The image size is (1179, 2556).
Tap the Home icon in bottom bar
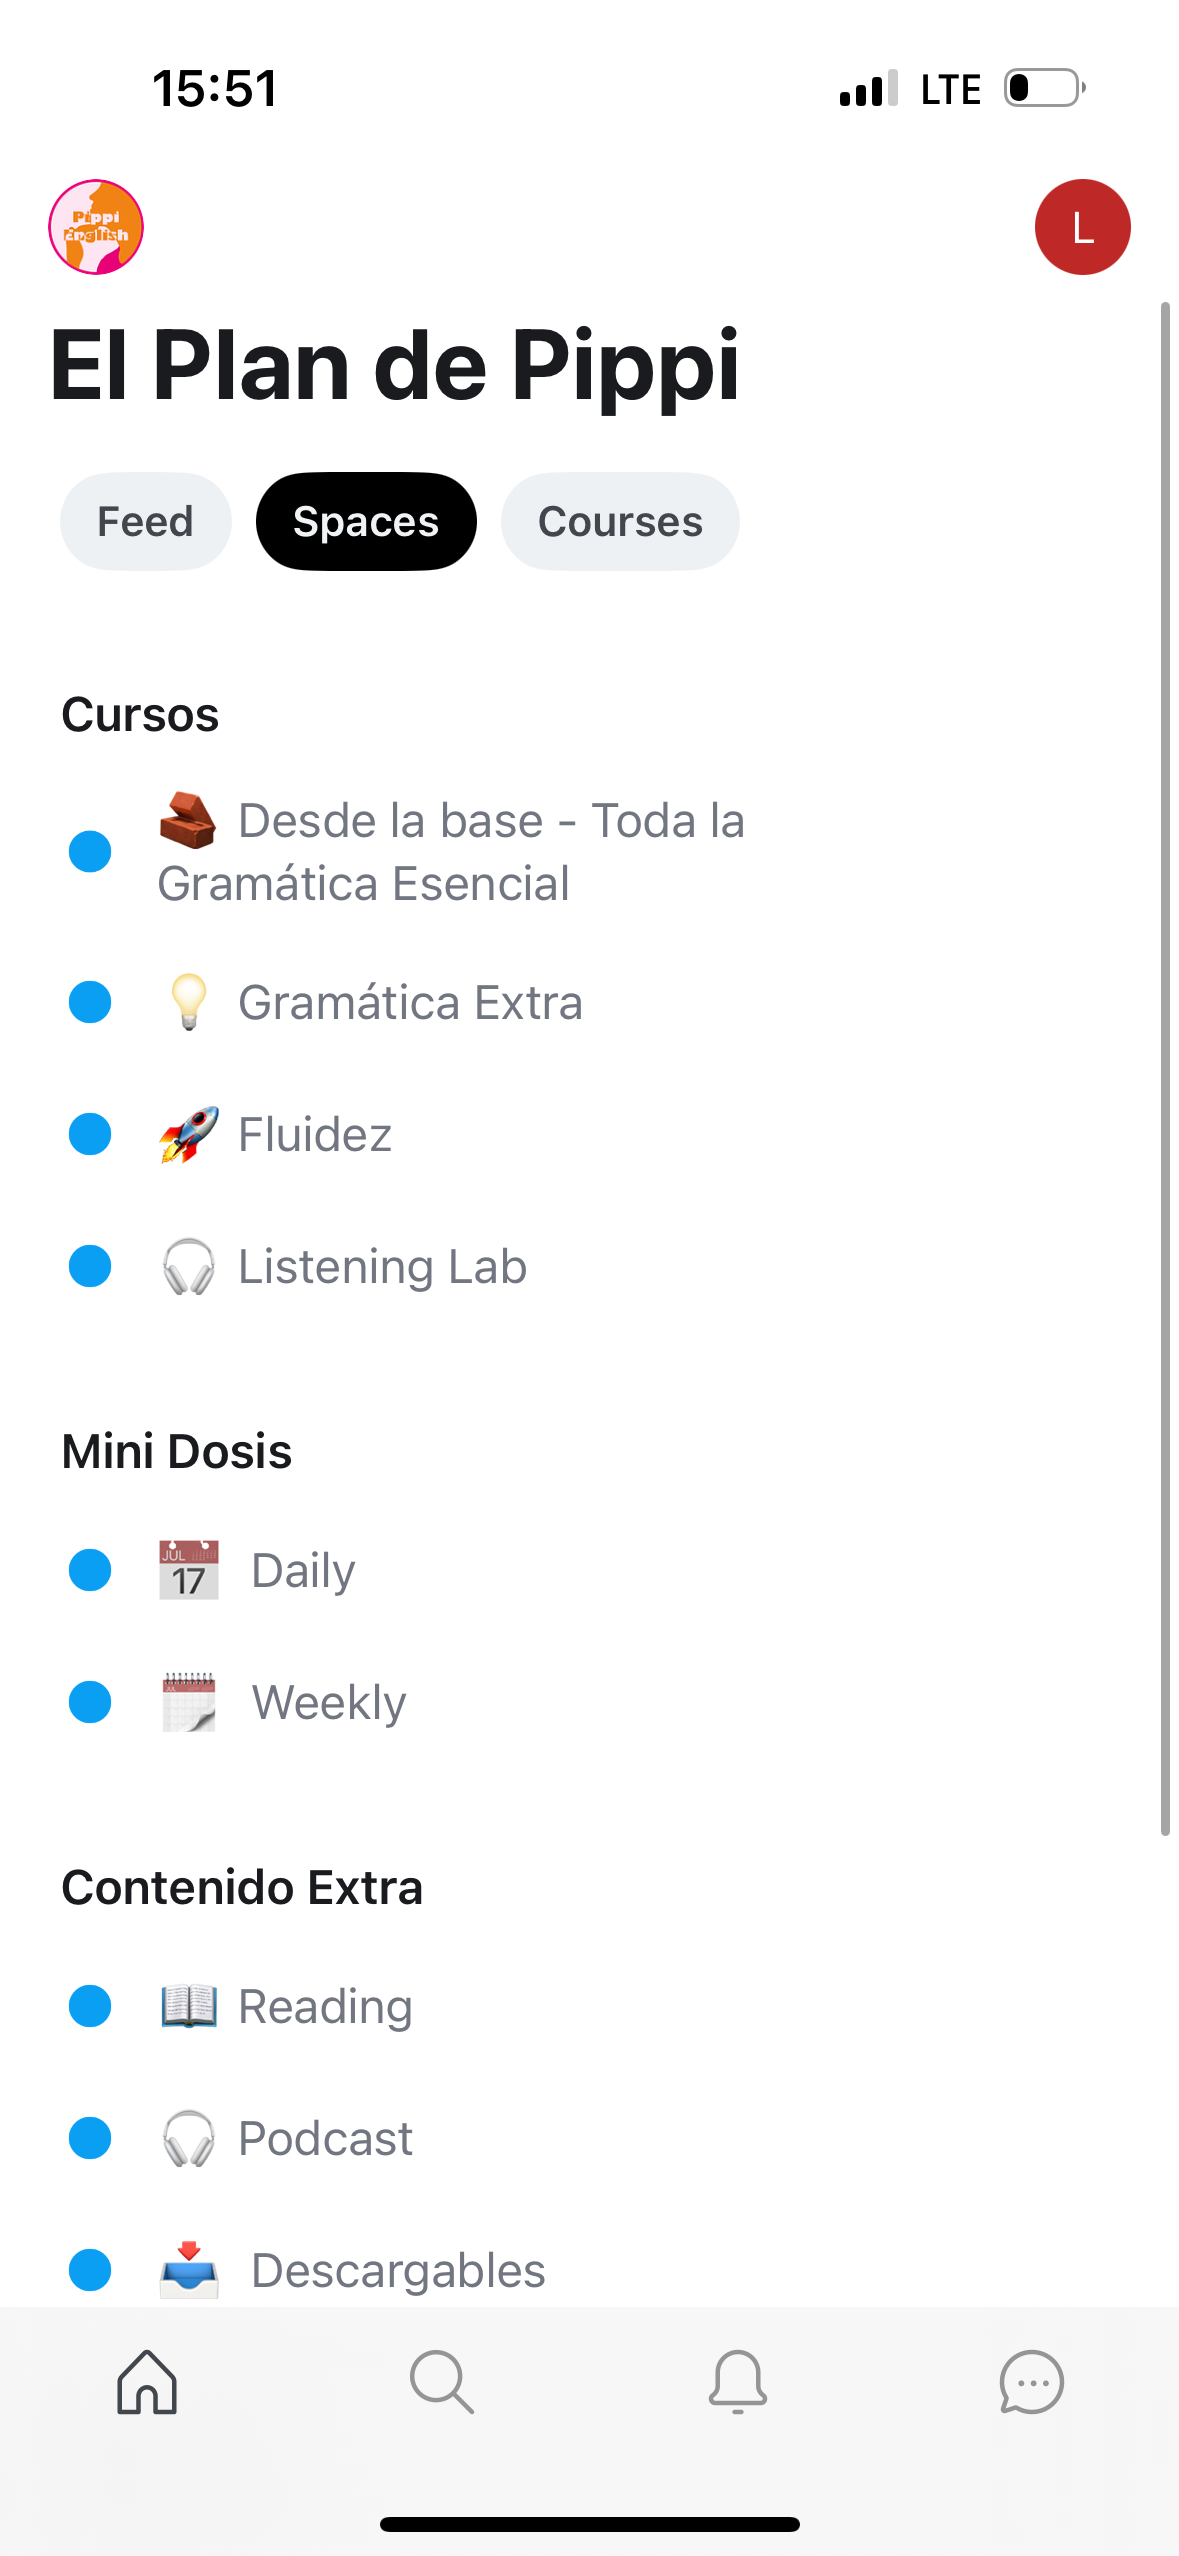[147, 2382]
